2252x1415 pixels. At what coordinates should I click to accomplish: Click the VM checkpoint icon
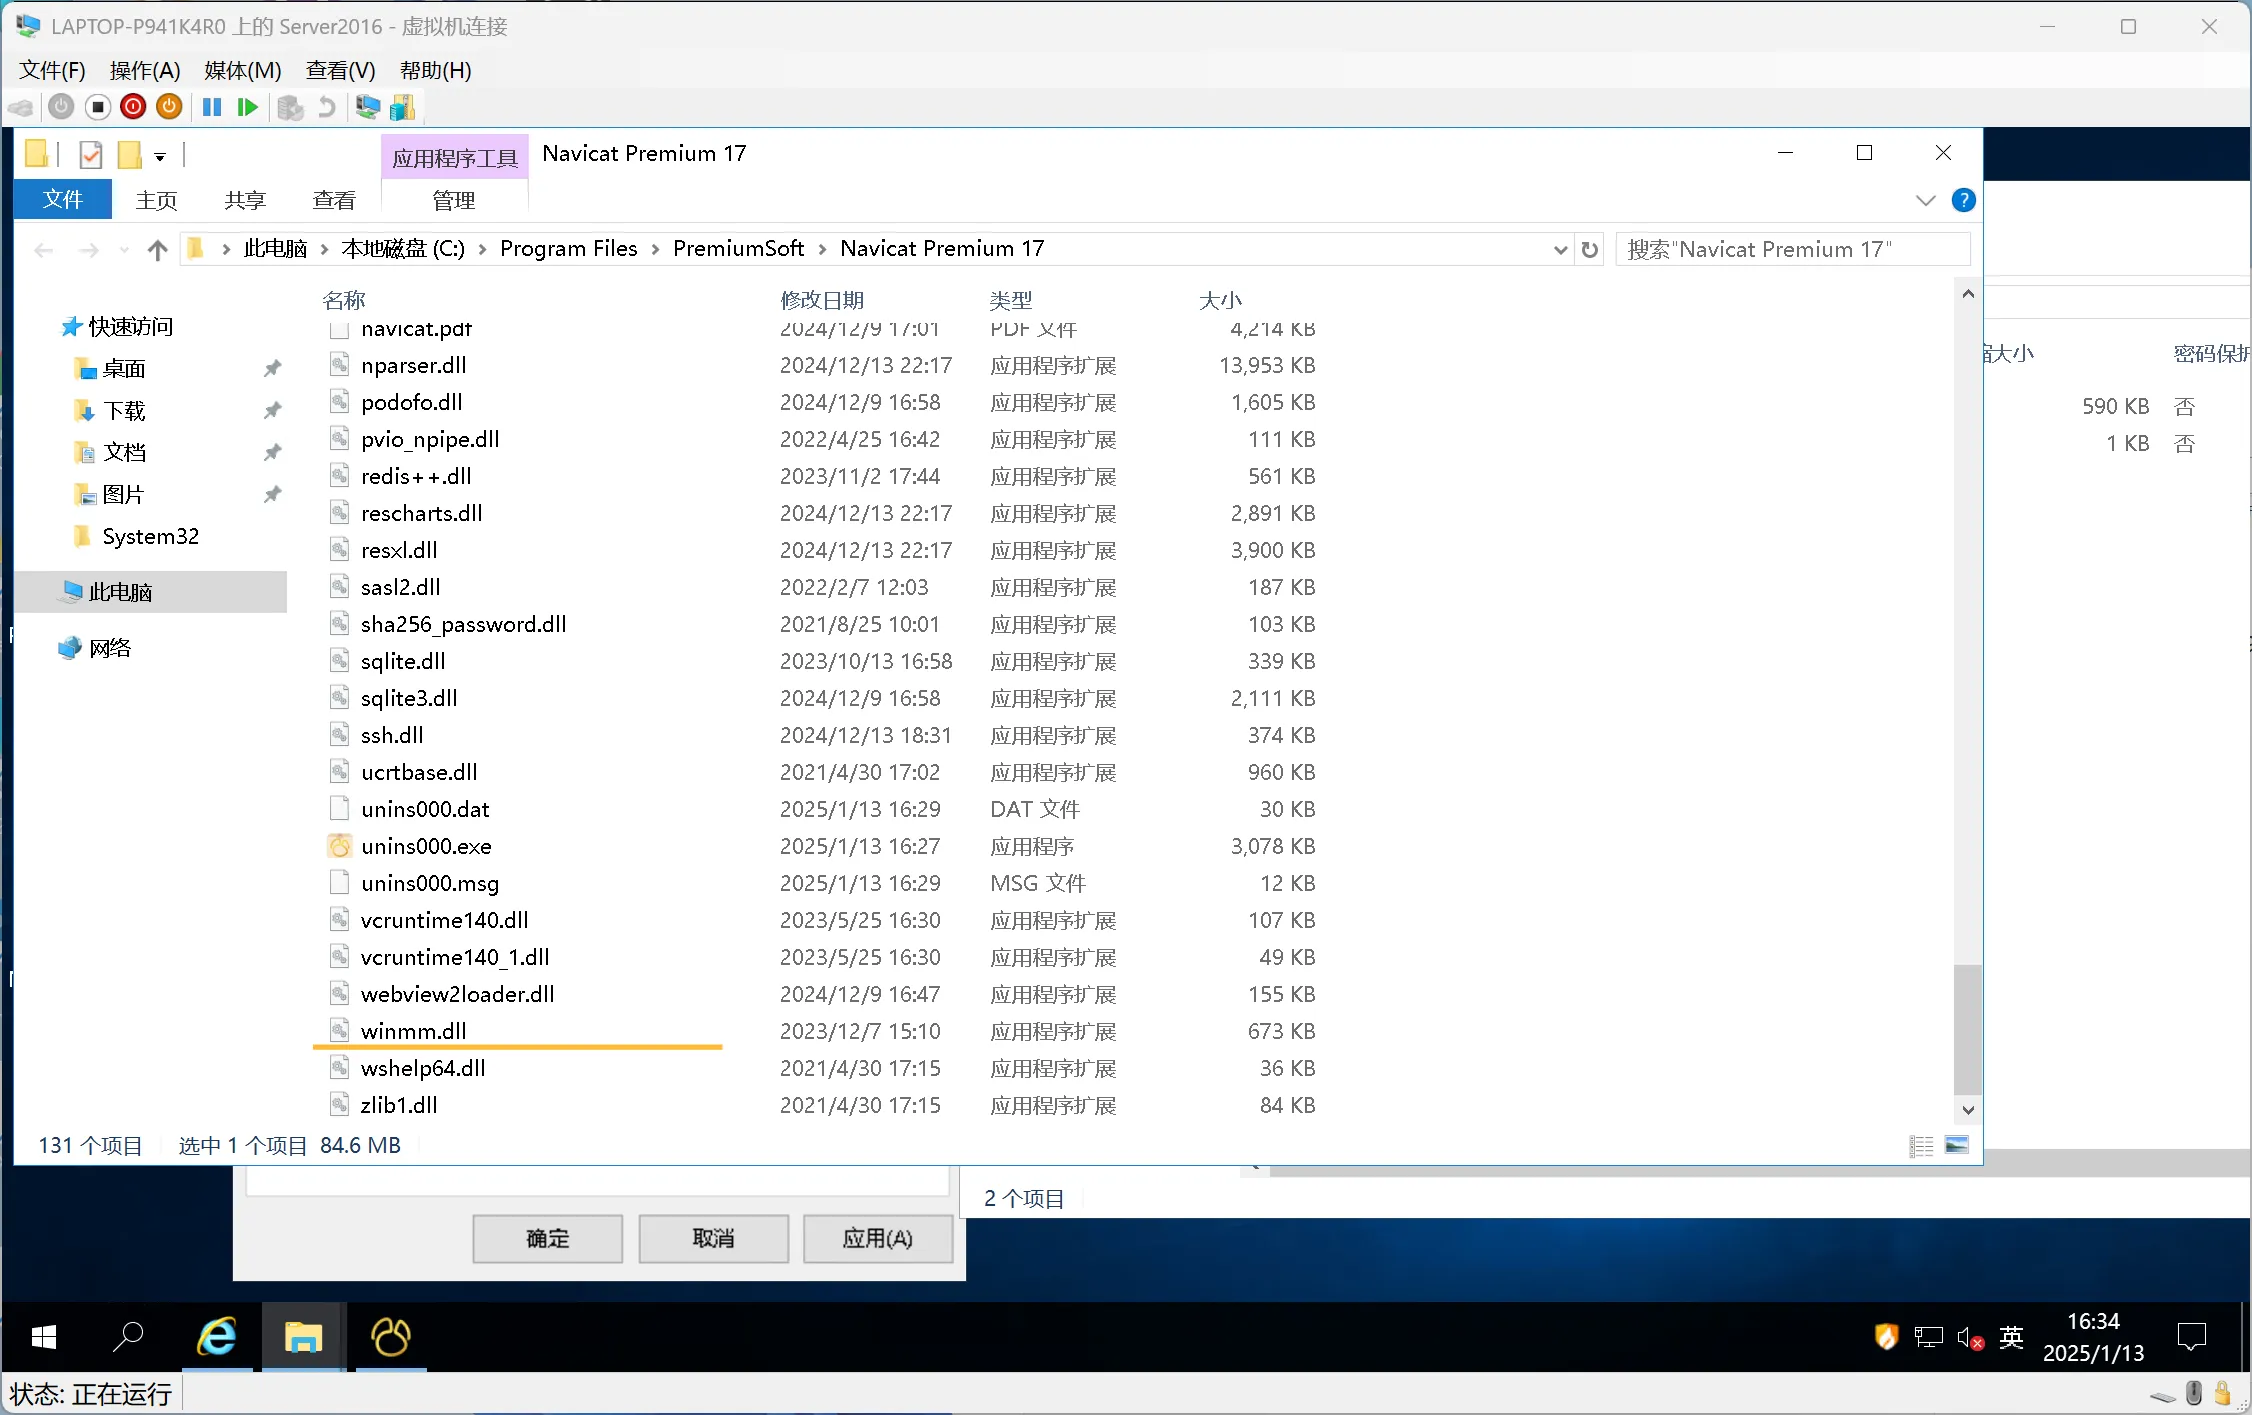[x=290, y=107]
